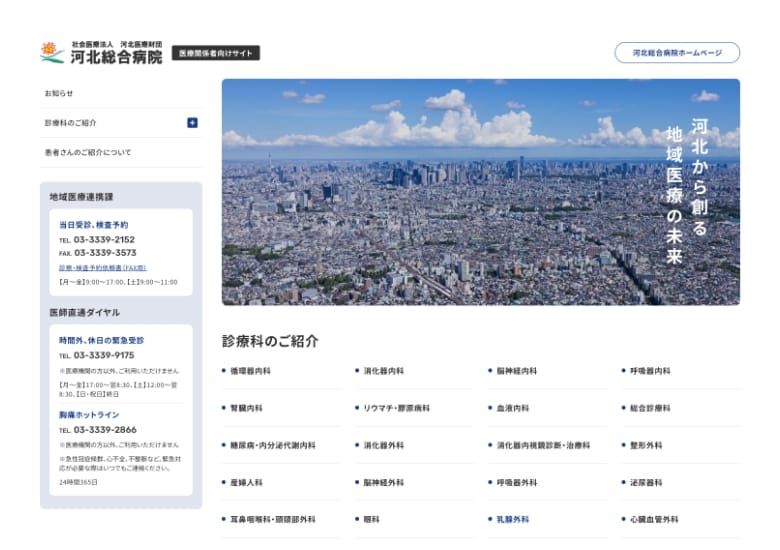
Task: Open 呼吸器内科 department link
Action: 650,371
